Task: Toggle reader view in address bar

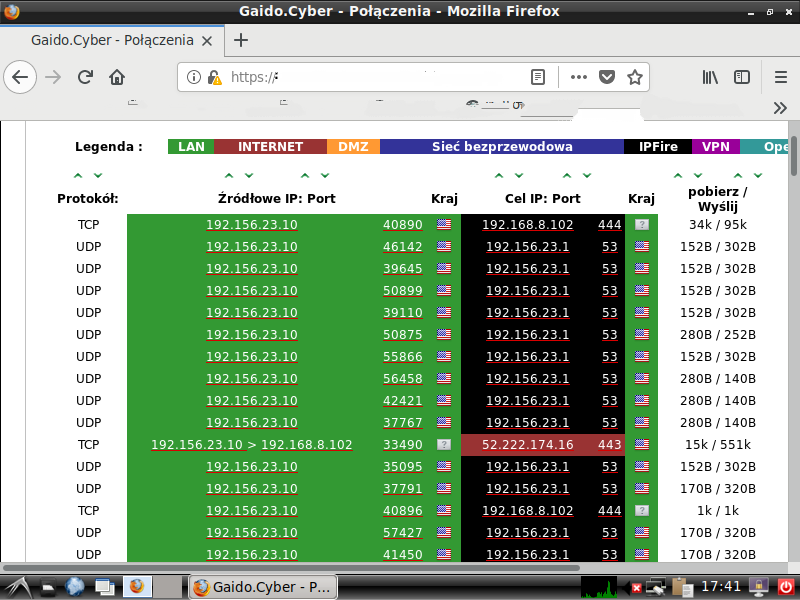Action: click(x=538, y=77)
